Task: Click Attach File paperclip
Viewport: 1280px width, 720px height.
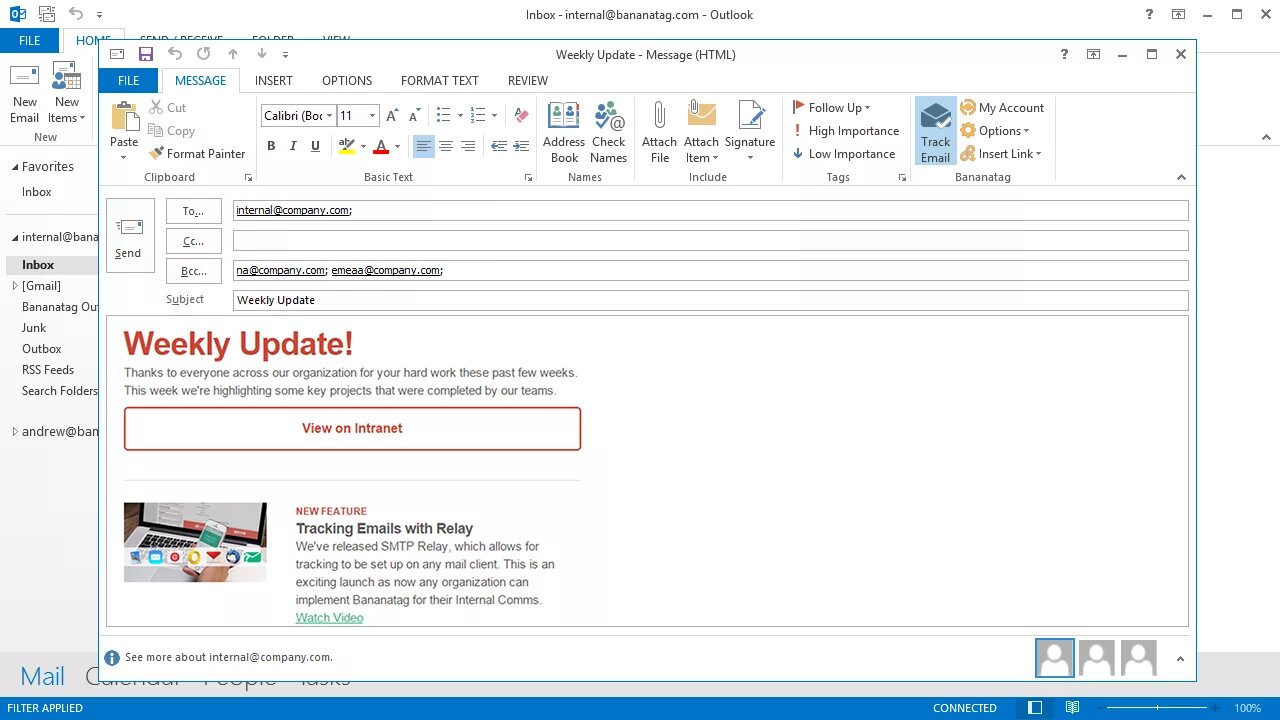Action: click(659, 132)
